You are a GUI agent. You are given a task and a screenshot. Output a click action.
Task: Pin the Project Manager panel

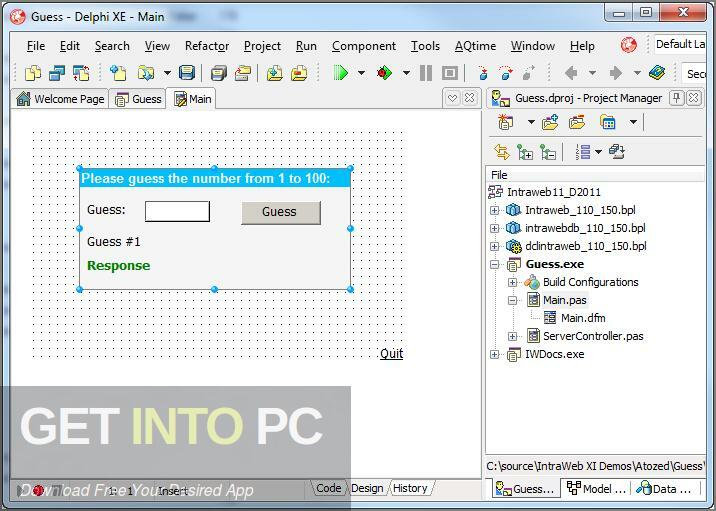coord(676,98)
